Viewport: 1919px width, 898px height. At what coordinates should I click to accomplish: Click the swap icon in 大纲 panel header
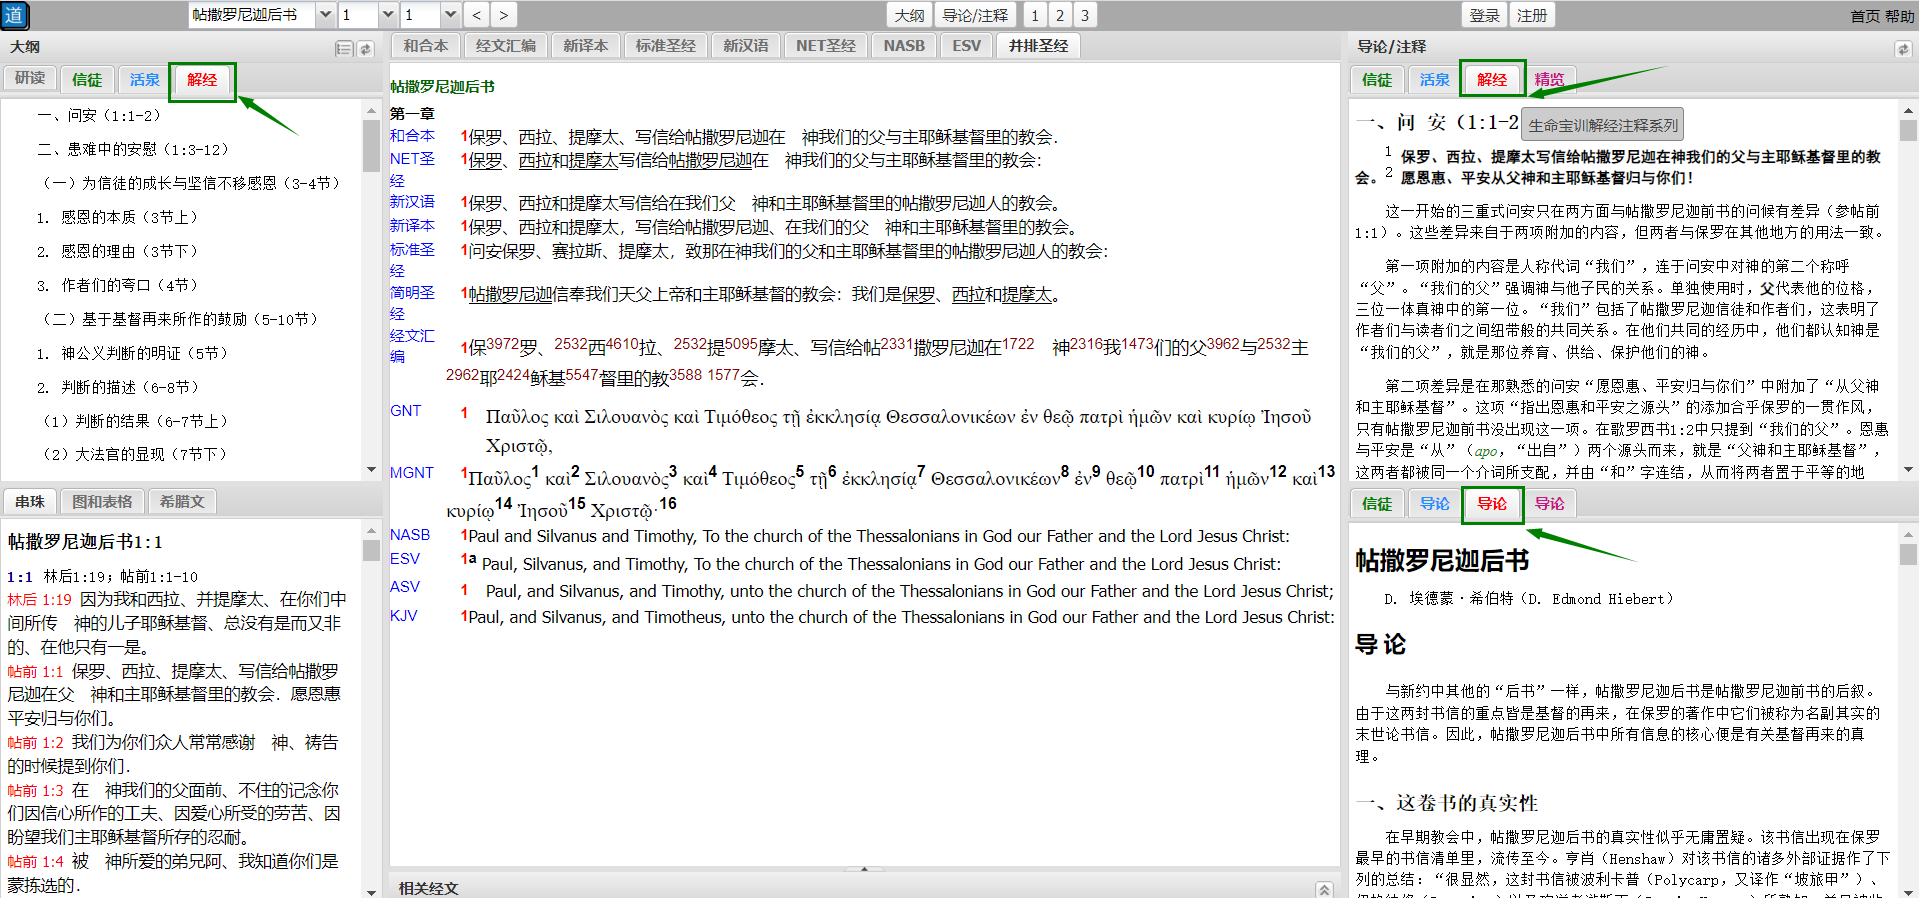[x=366, y=48]
